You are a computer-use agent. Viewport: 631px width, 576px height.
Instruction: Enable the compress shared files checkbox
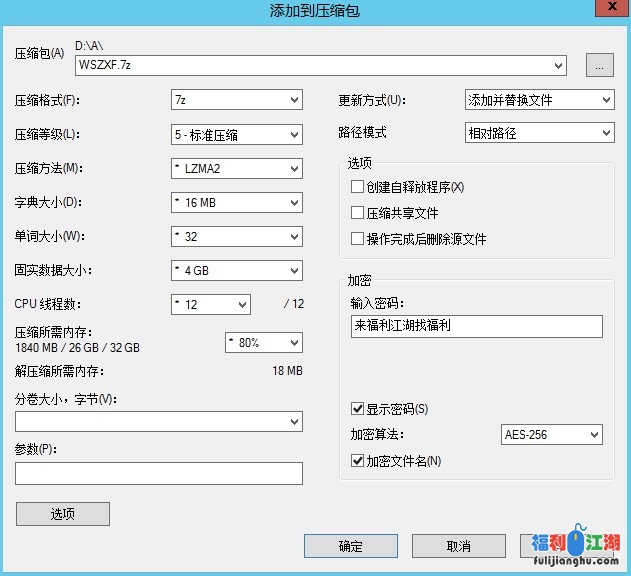(x=357, y=213)
